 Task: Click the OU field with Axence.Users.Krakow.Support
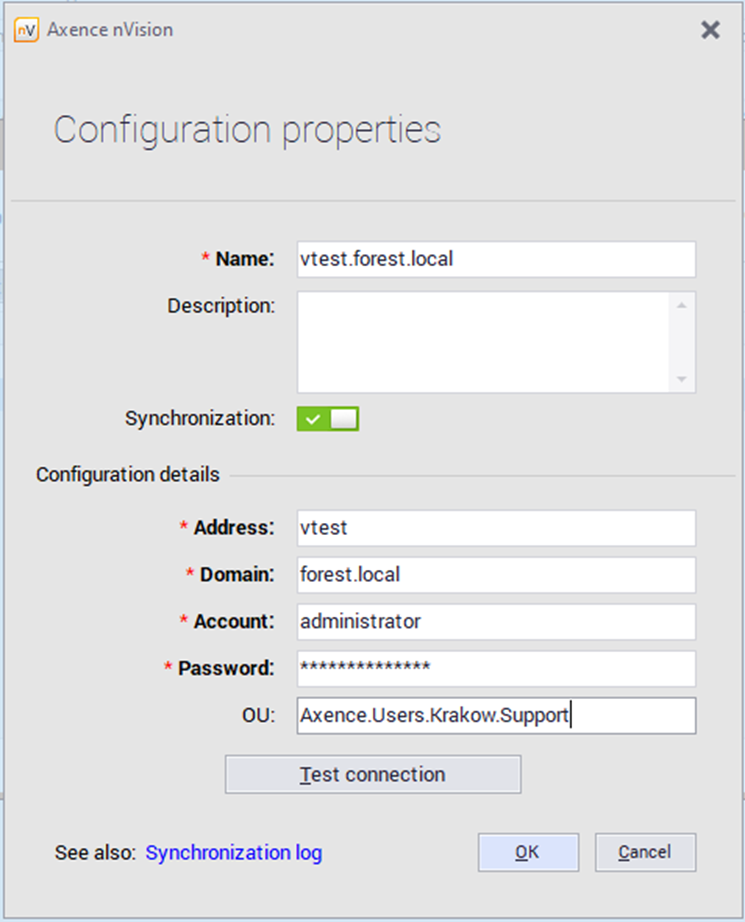pos(496,716)
